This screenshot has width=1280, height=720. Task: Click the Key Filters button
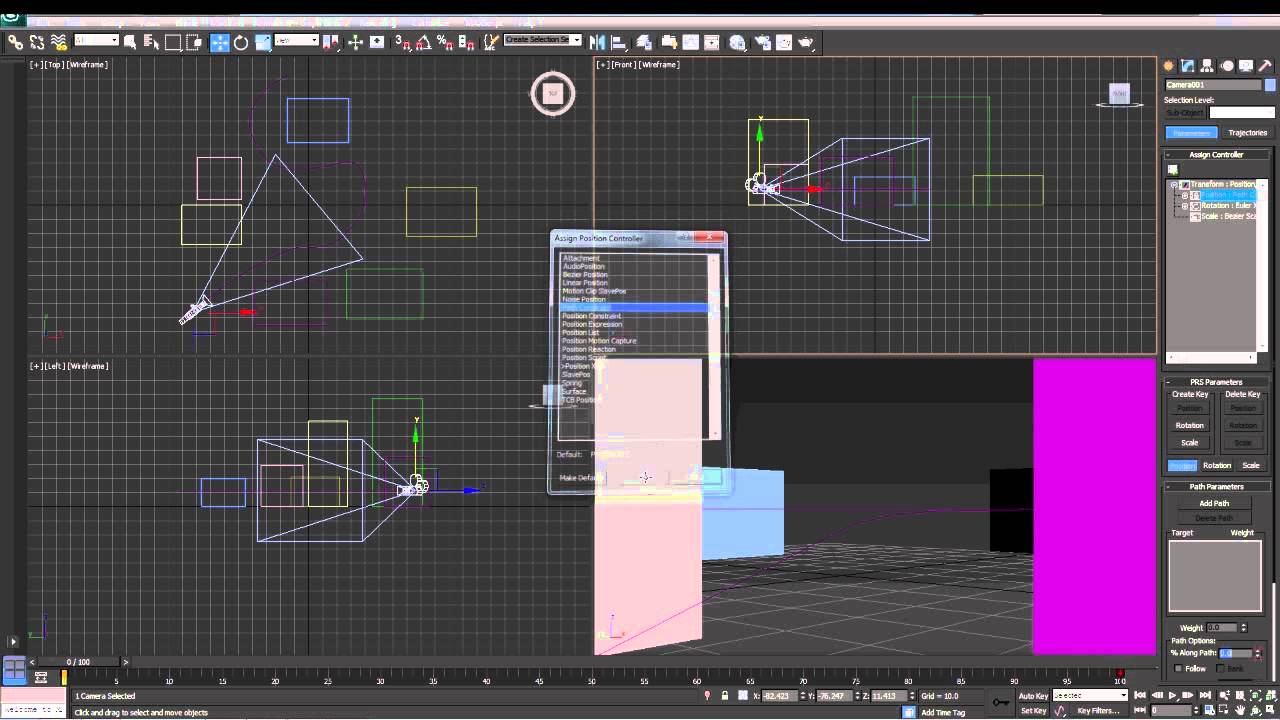pyautogui.click(x=1098, y=711)
